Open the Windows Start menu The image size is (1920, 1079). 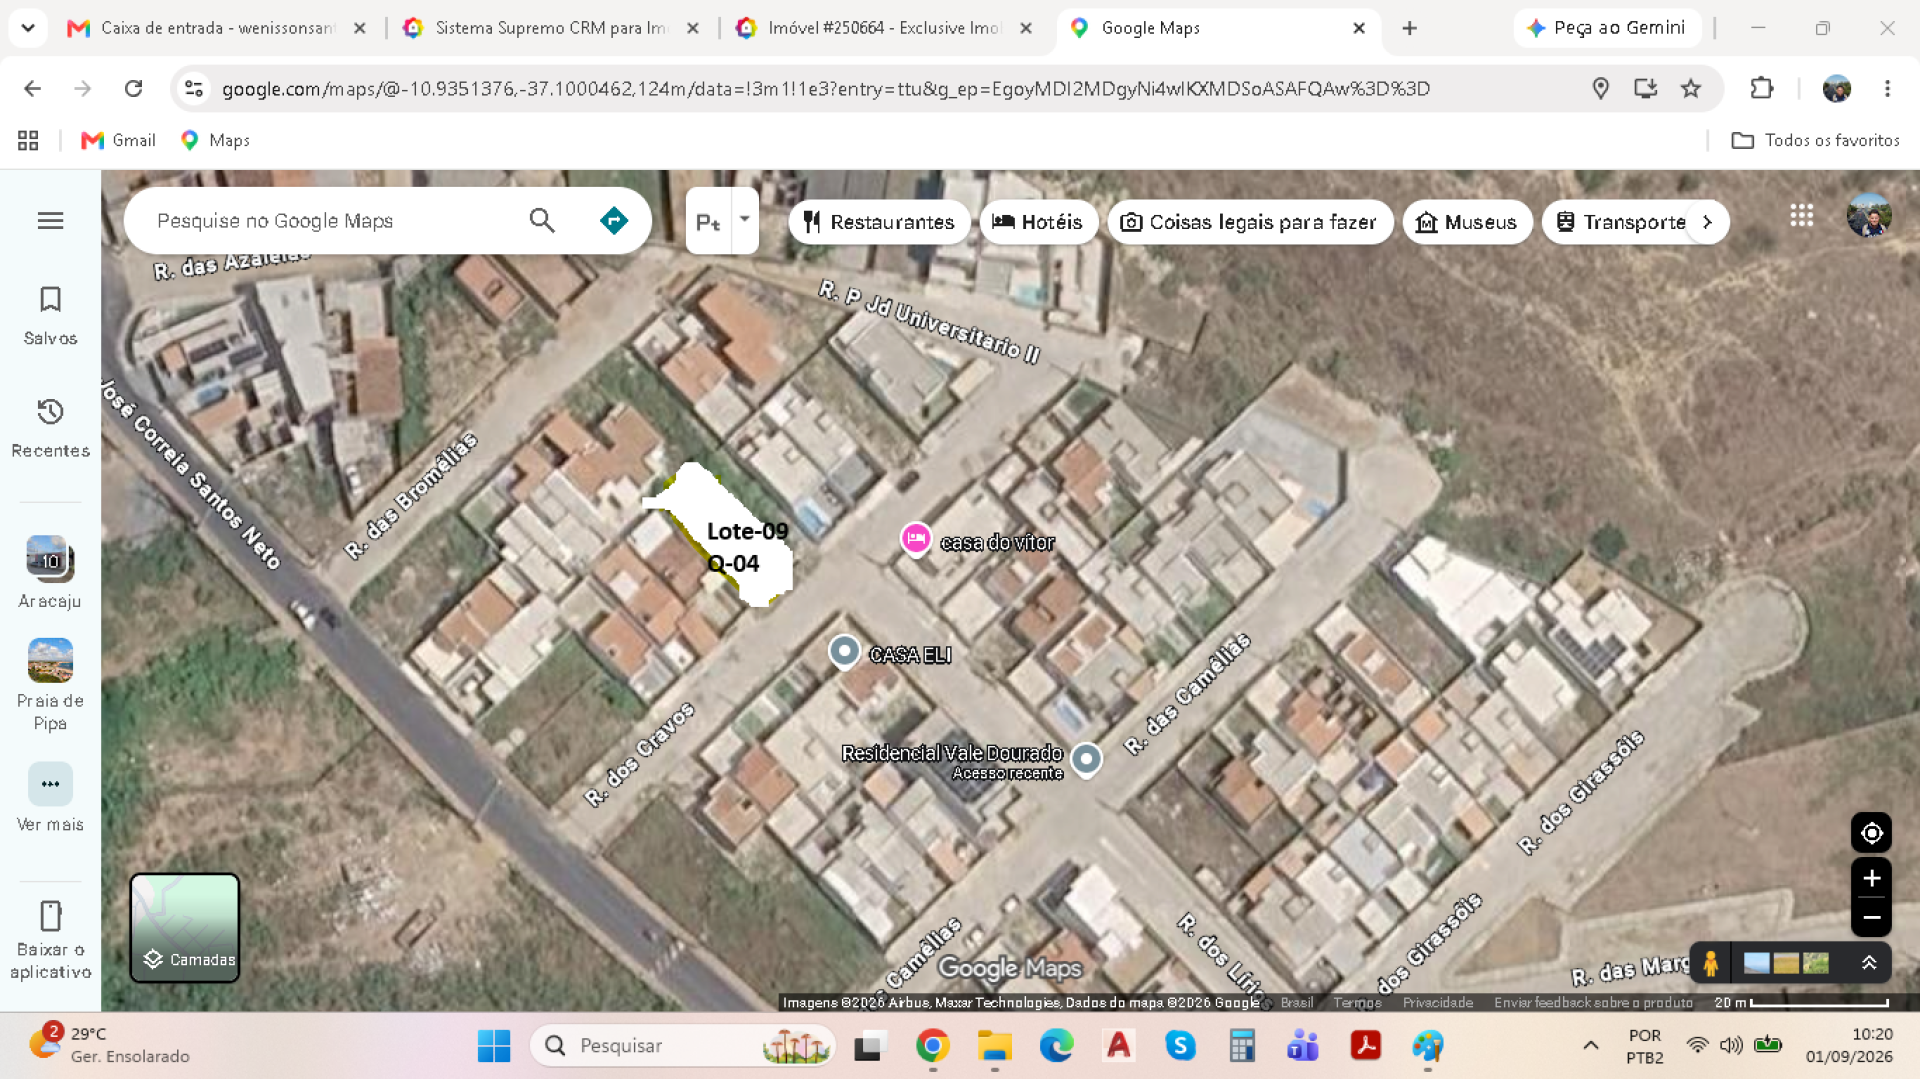click(494, 1046)
